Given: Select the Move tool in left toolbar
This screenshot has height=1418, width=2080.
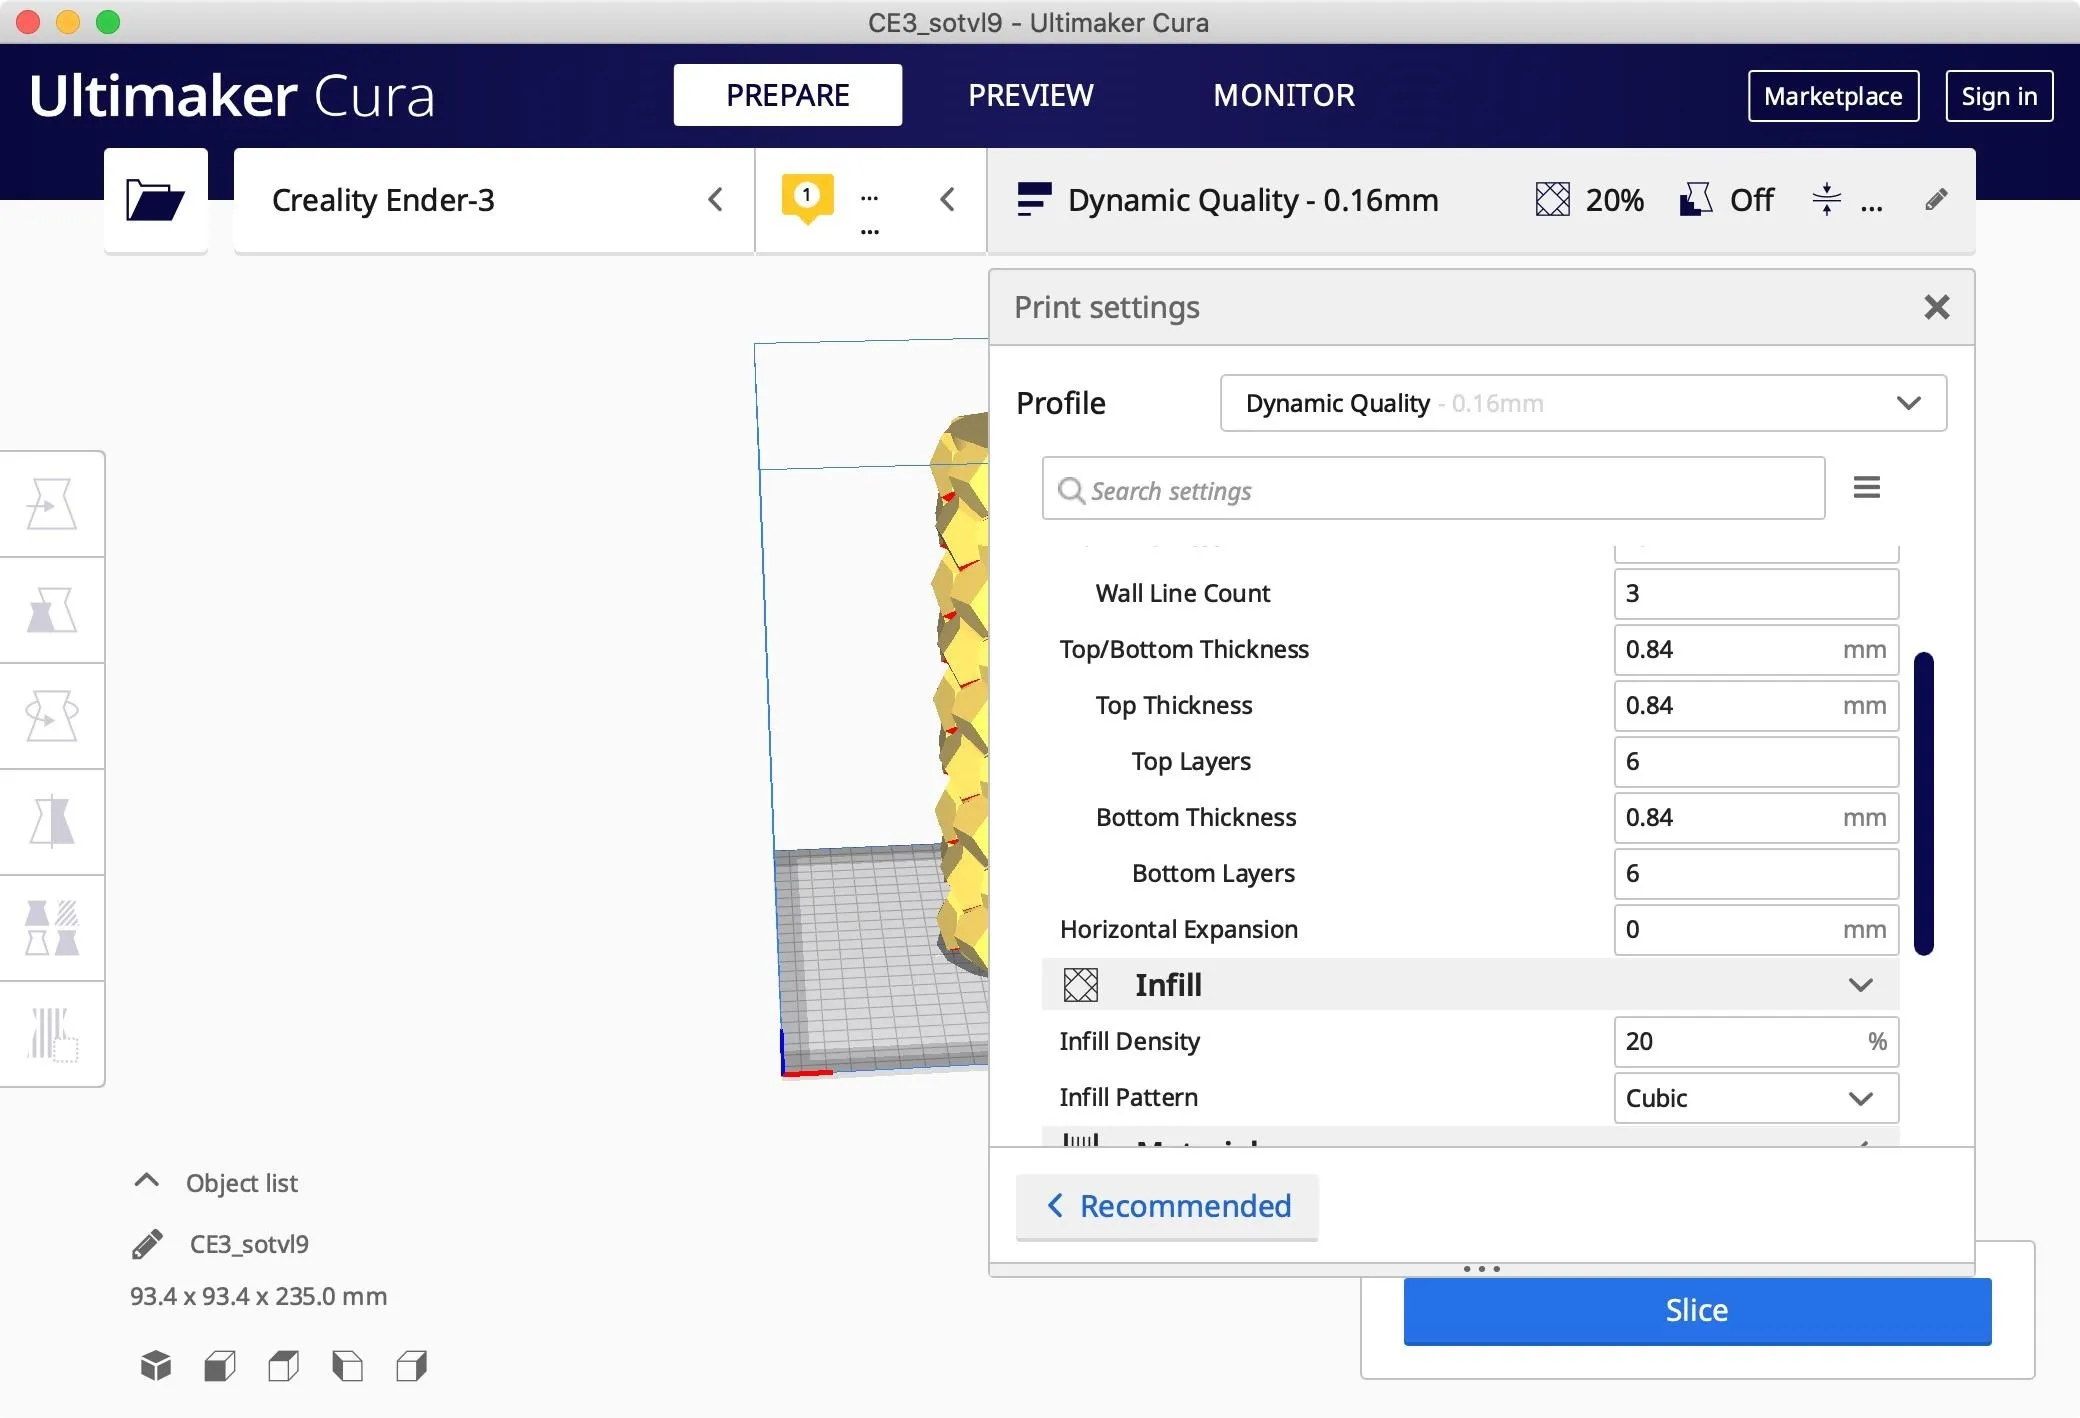Looking at the screenshot, I should [52, 503].
